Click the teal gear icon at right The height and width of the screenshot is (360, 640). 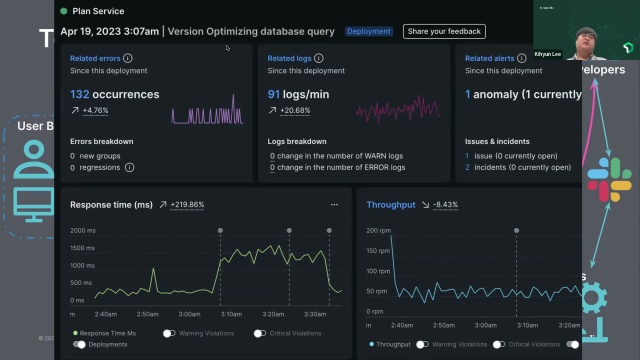[x=594, y=297]
